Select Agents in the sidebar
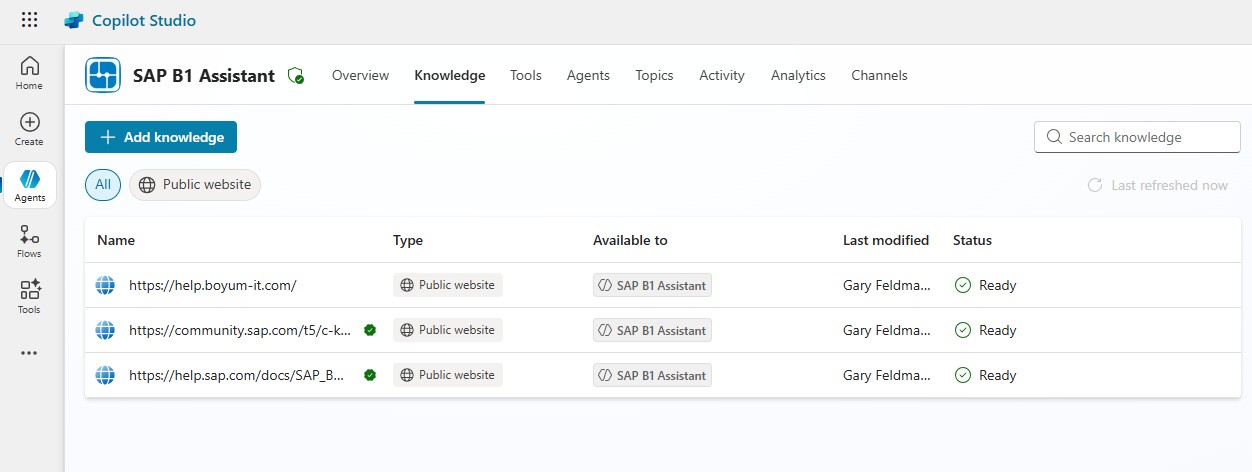This screenshot has height=472, width=1252. click(30, 186)
